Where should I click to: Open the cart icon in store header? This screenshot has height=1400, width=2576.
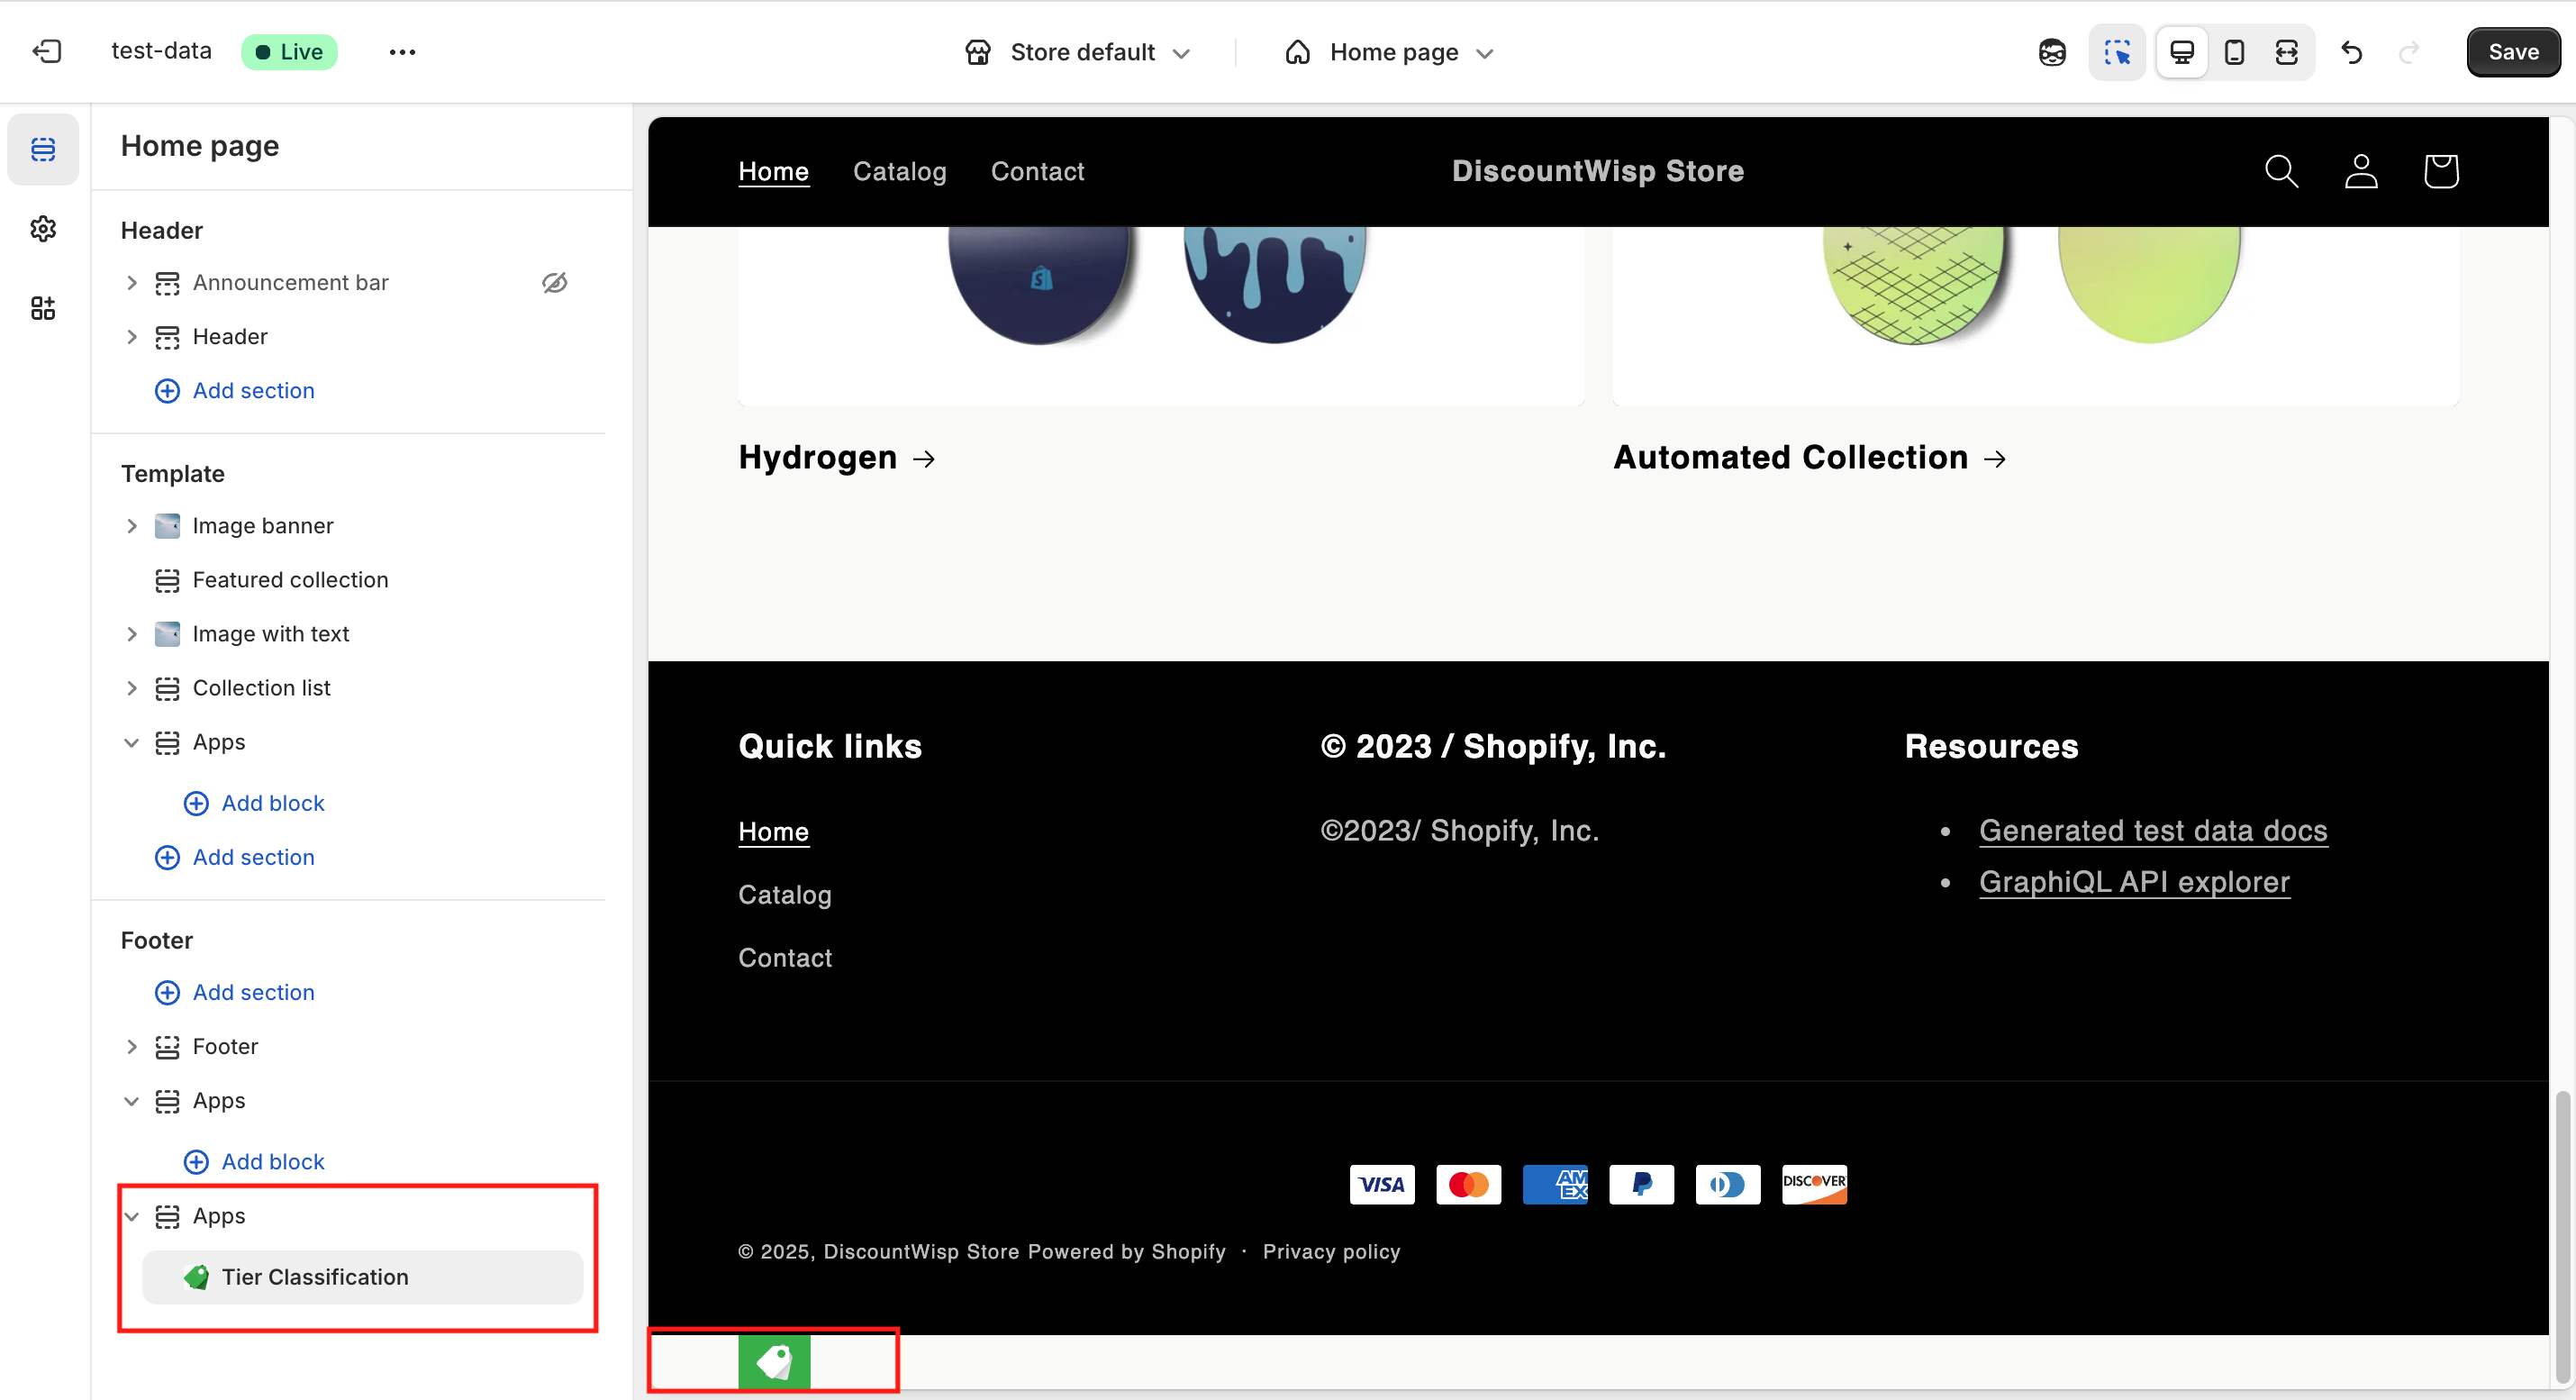point(2440,171)
